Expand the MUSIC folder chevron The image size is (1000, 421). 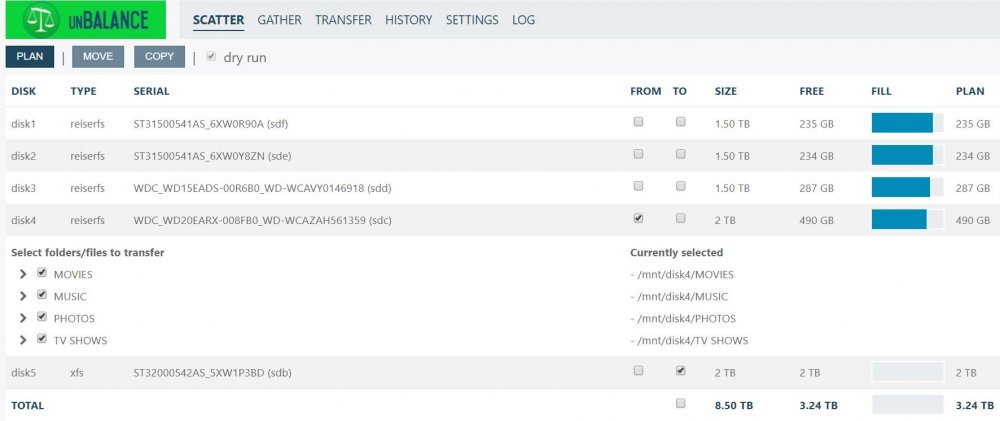[x=23, y=296]
